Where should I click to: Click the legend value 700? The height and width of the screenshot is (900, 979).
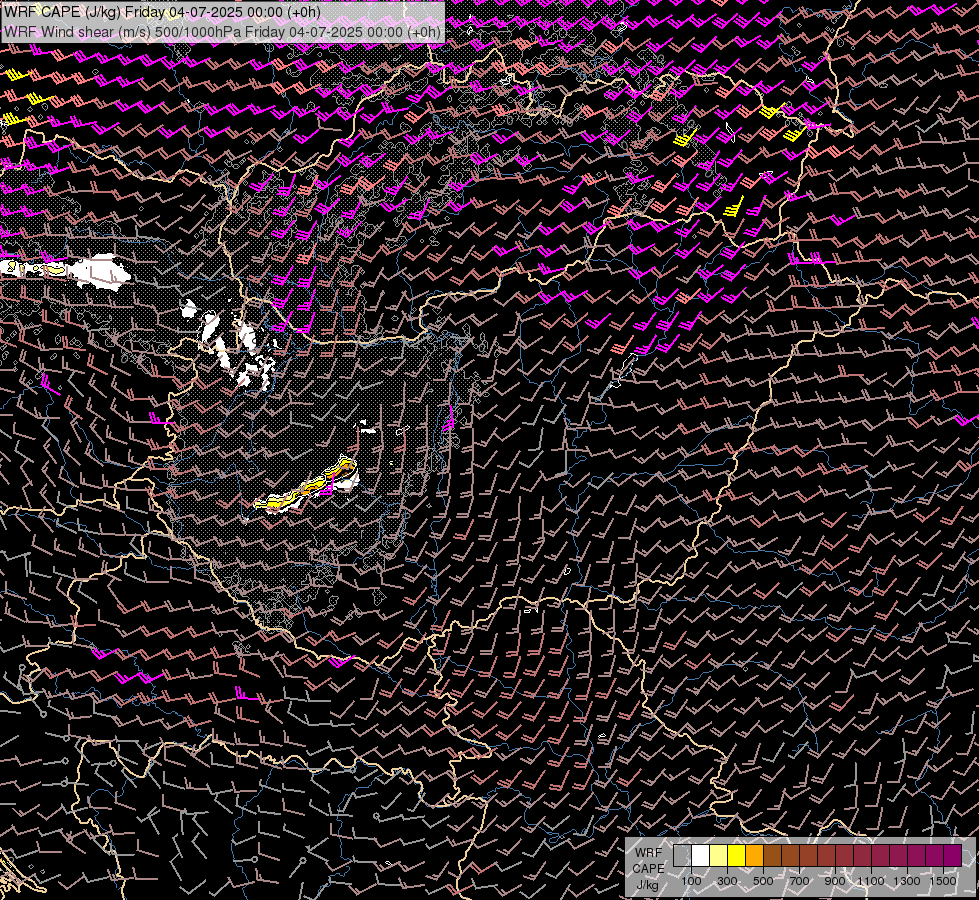799,881
